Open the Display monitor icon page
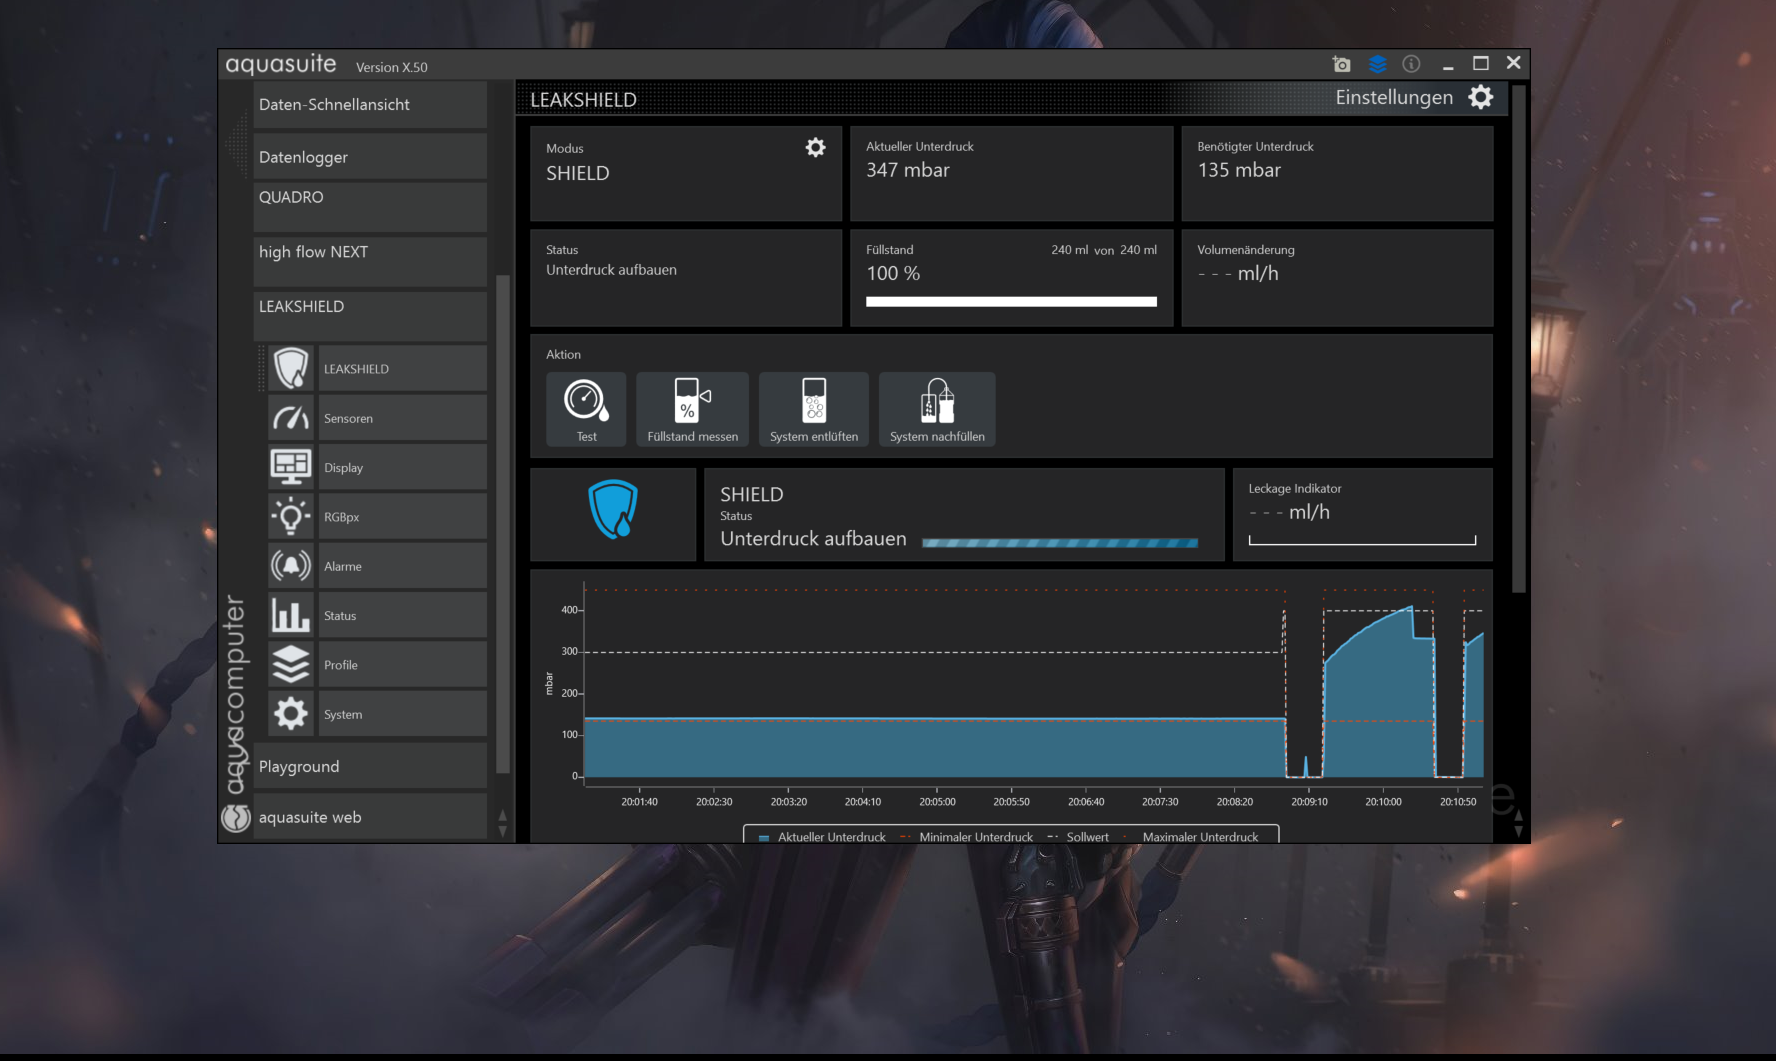The height and width of the screenshot is (1061, 1776). tap(291, 467)
